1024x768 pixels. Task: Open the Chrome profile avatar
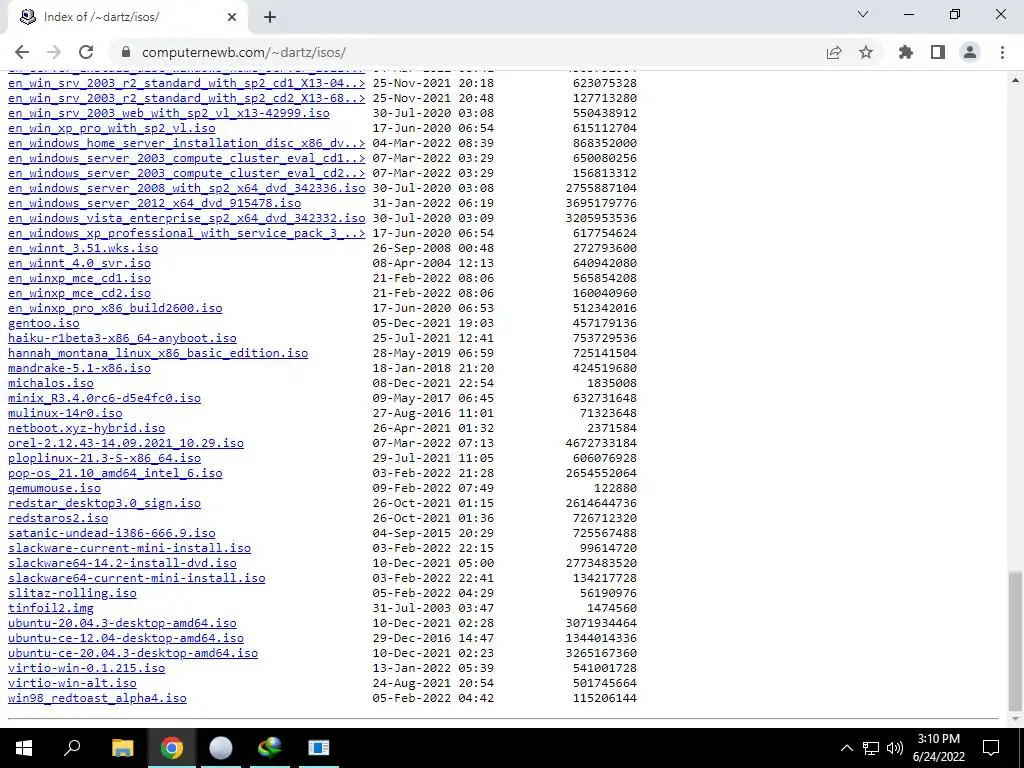coord(970,52)
